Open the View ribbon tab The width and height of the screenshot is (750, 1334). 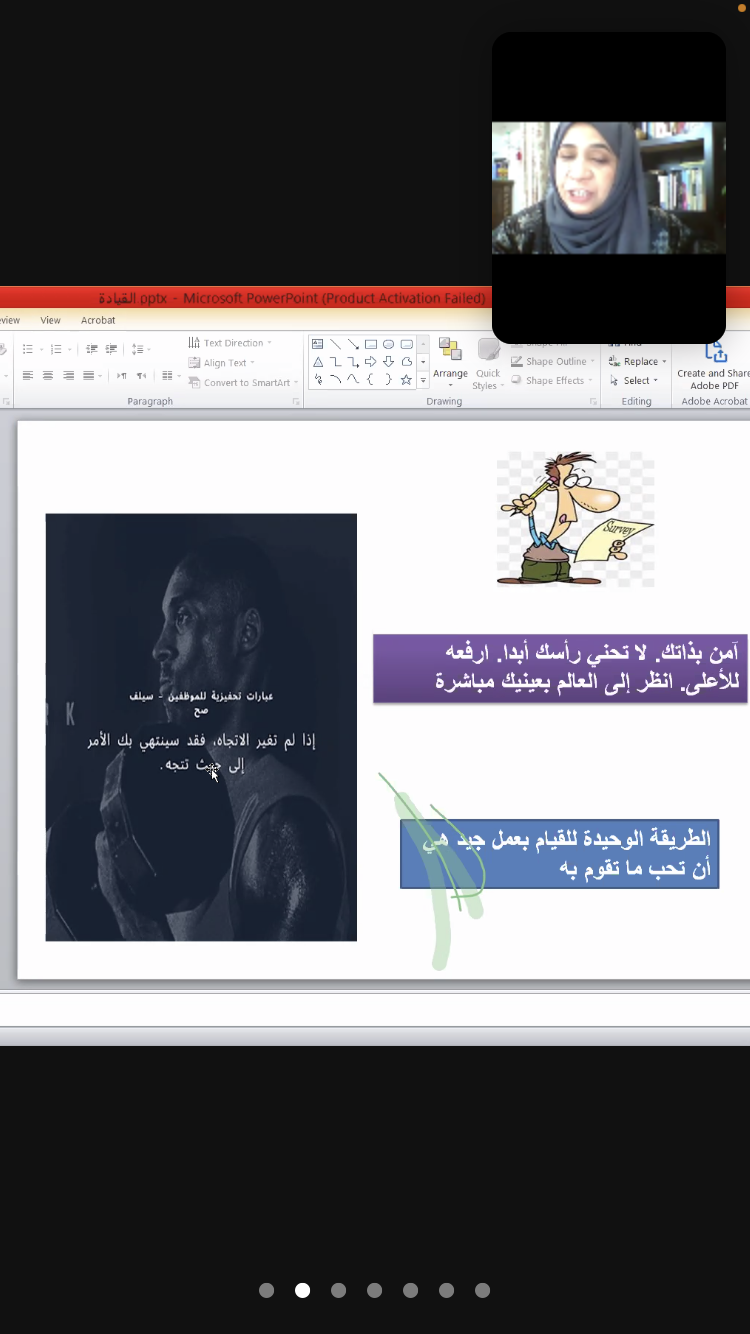click(50, 320)
